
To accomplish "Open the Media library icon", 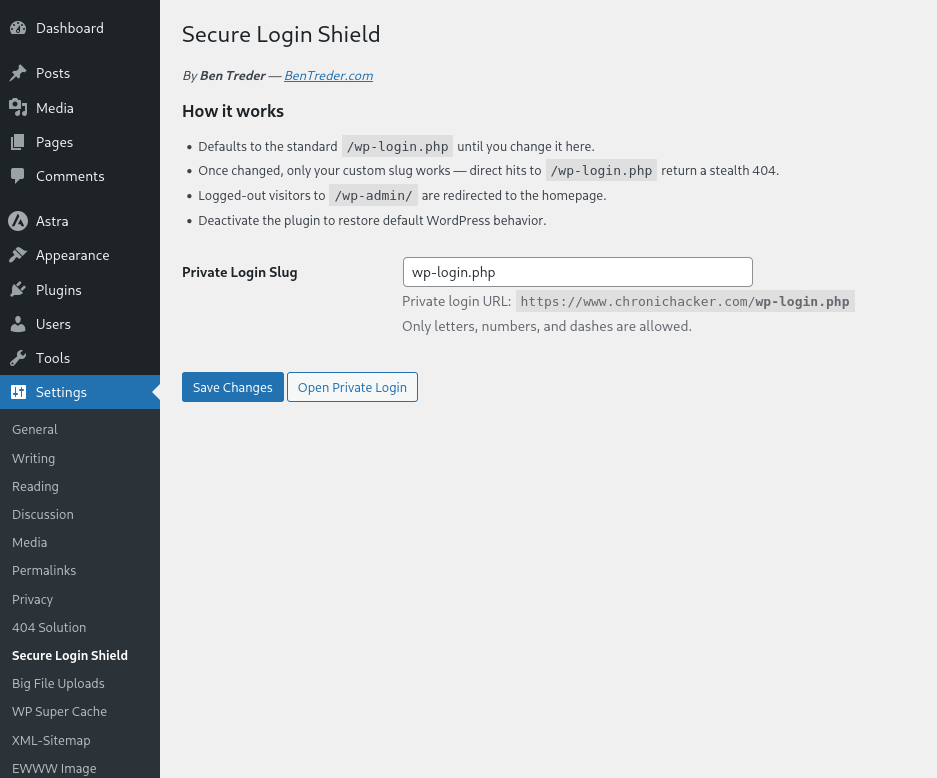I will coord(18,108).
